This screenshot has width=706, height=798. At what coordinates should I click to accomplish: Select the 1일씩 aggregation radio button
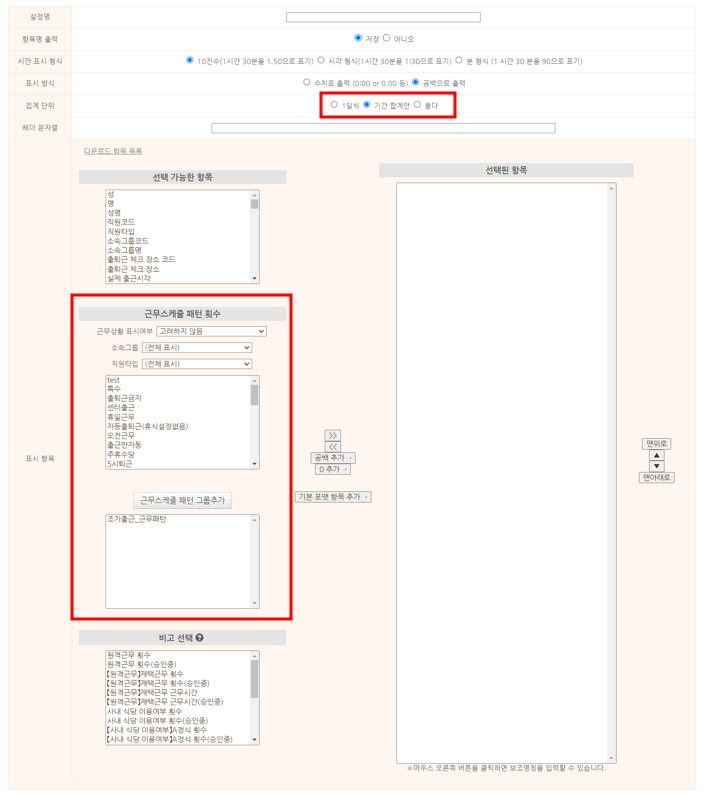tap(334, 104)
